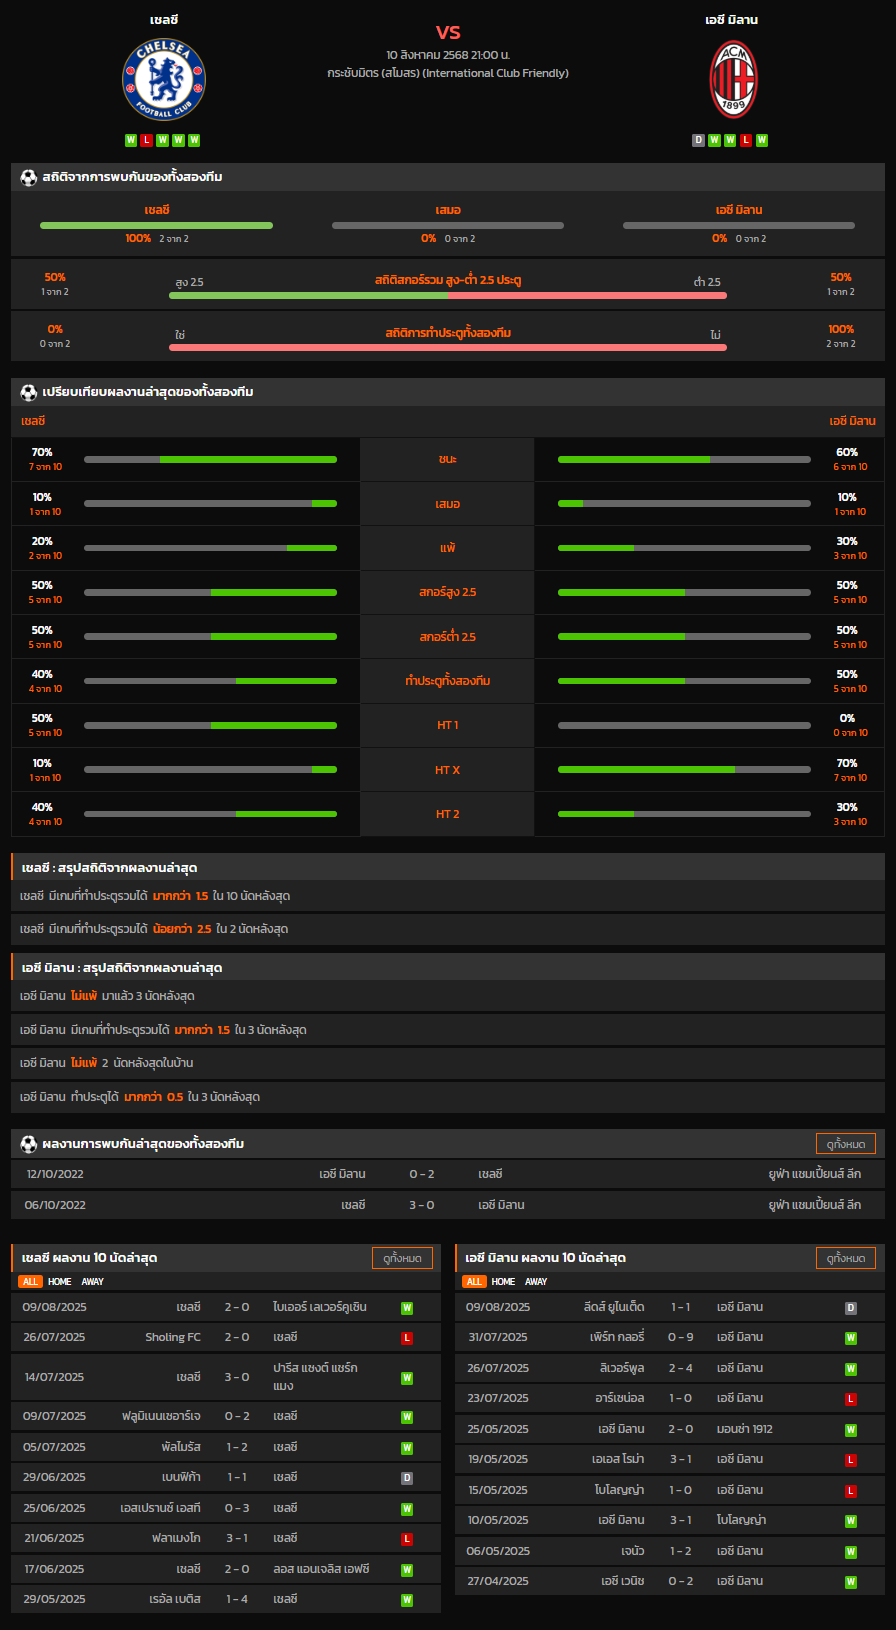Image resolution: width=896 pixels, height=1630 pixels.
Task: Click D result badge for Milan 09/08/2025 match
Action: pos(851,1308)
